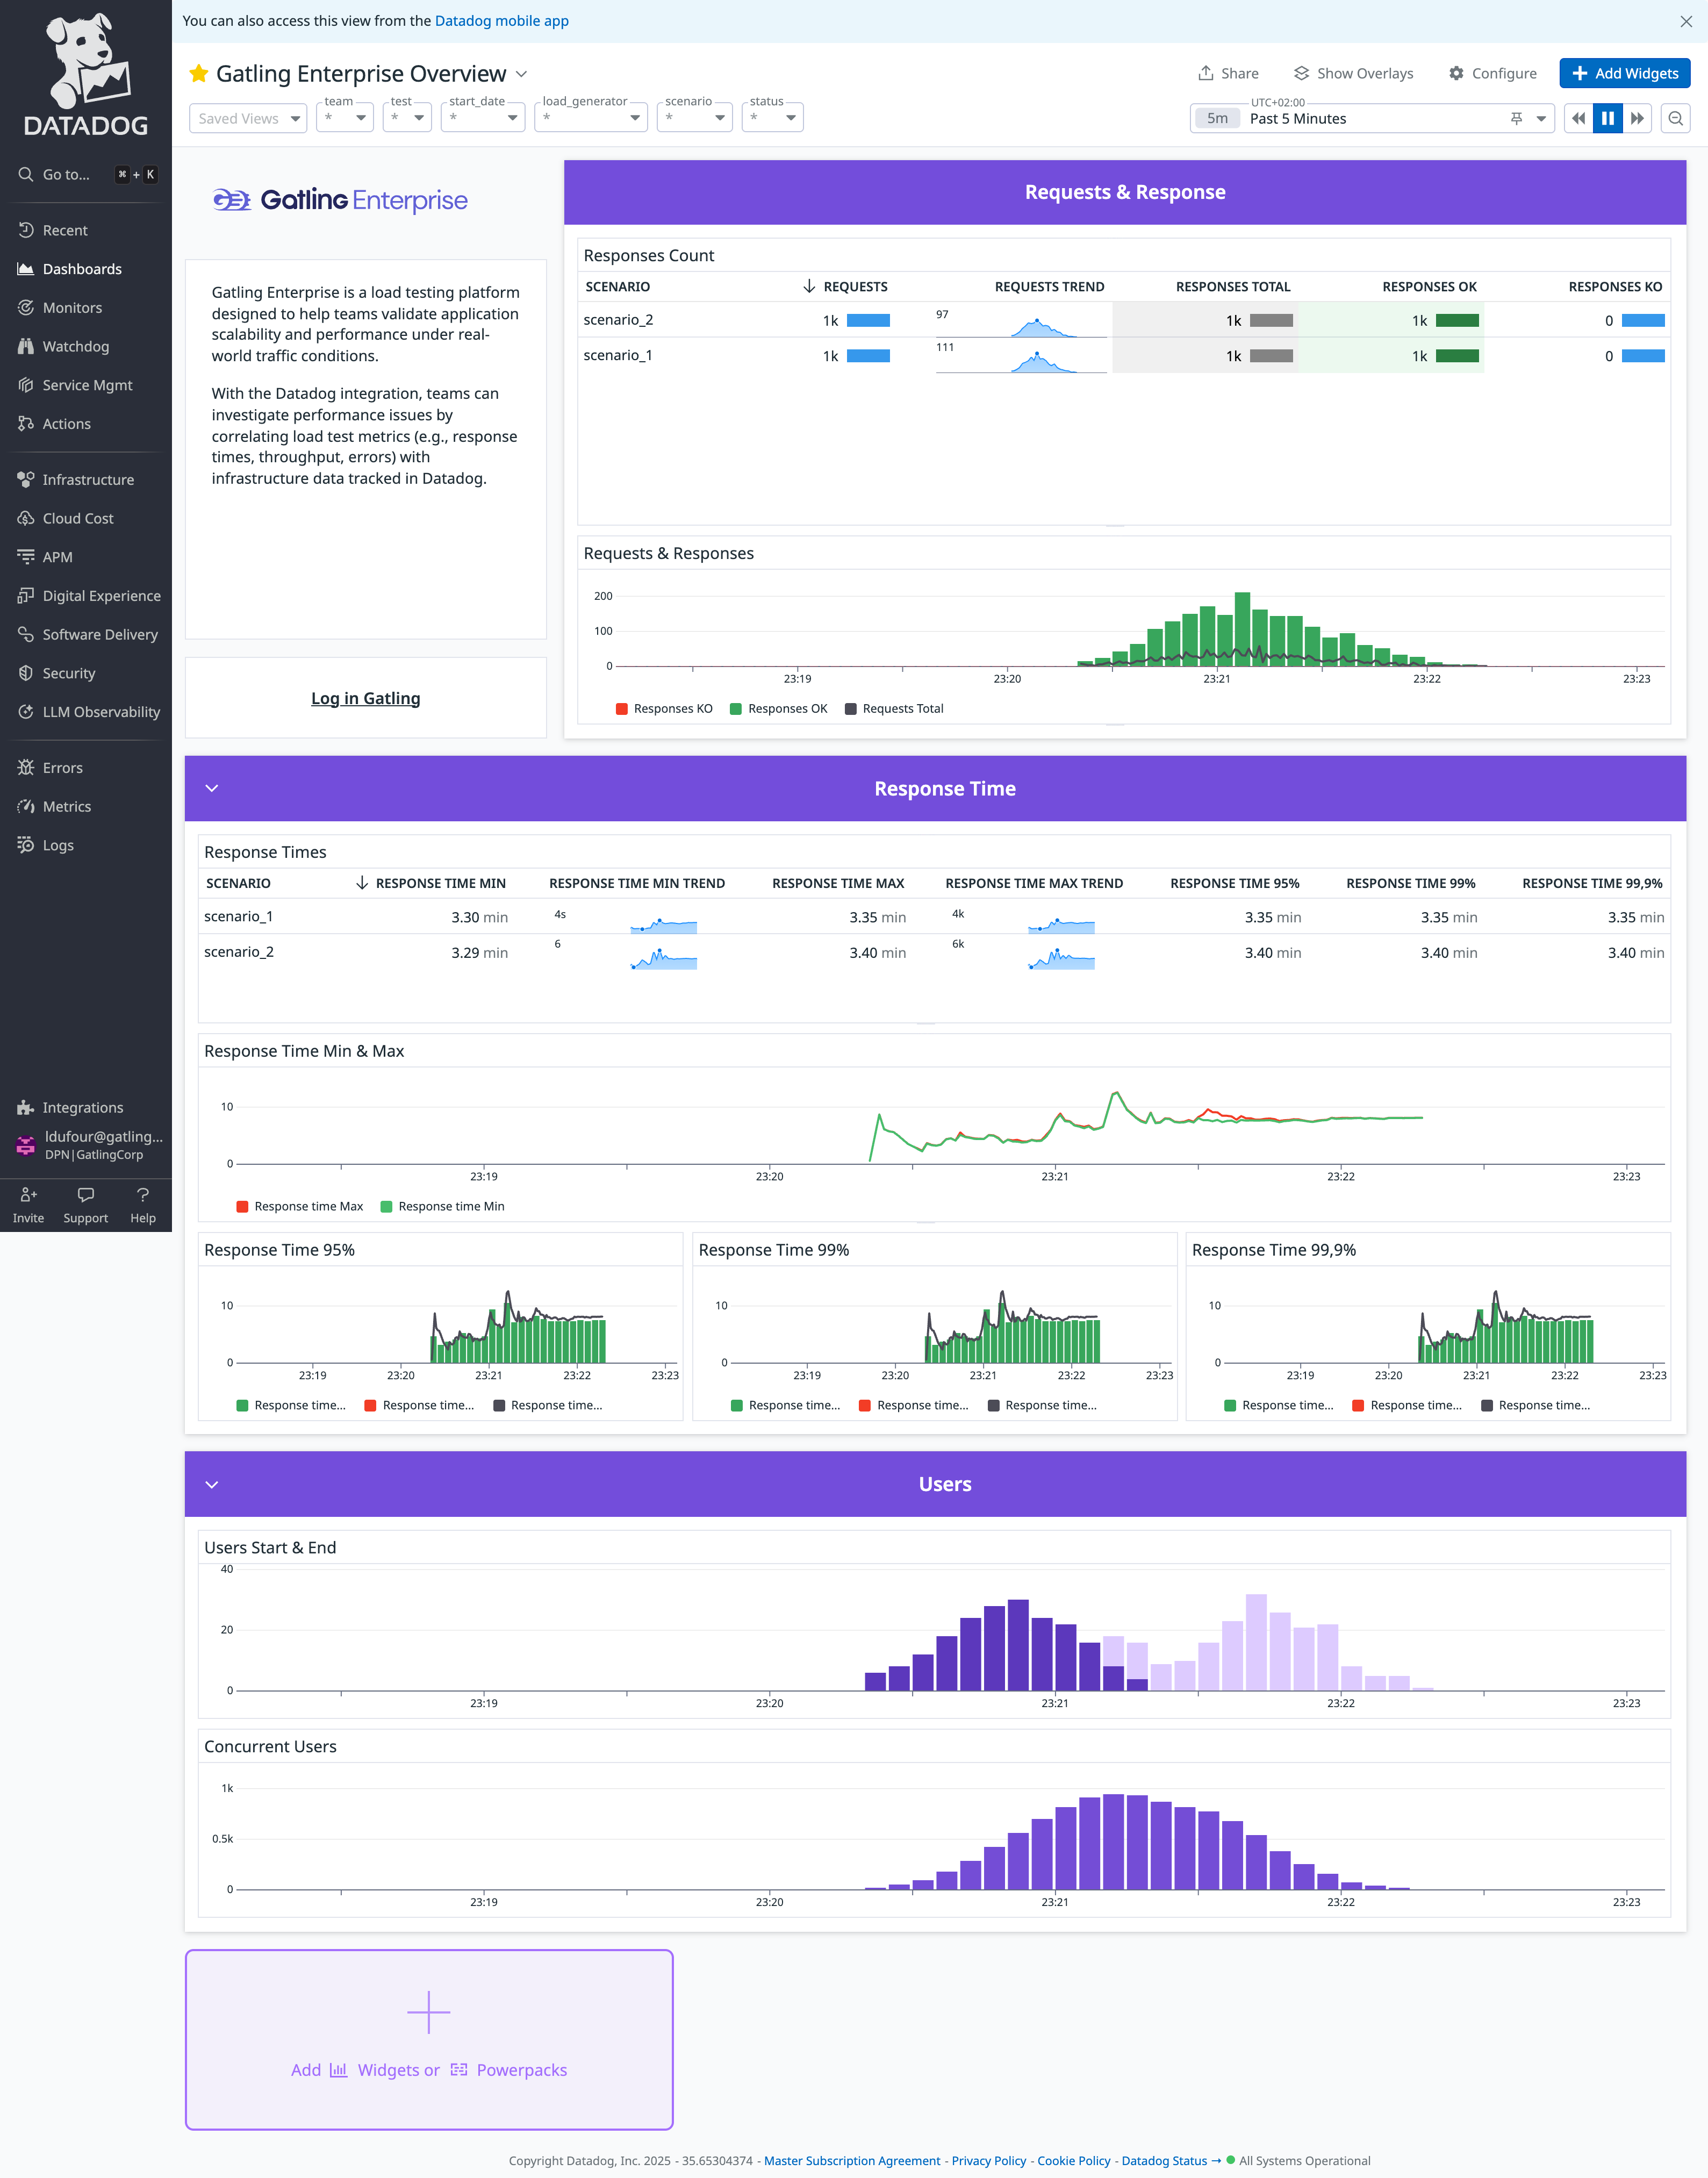Open the Go to search icon
Image resolution: width=1708 pixels, height=2178 pixels.
26,174
